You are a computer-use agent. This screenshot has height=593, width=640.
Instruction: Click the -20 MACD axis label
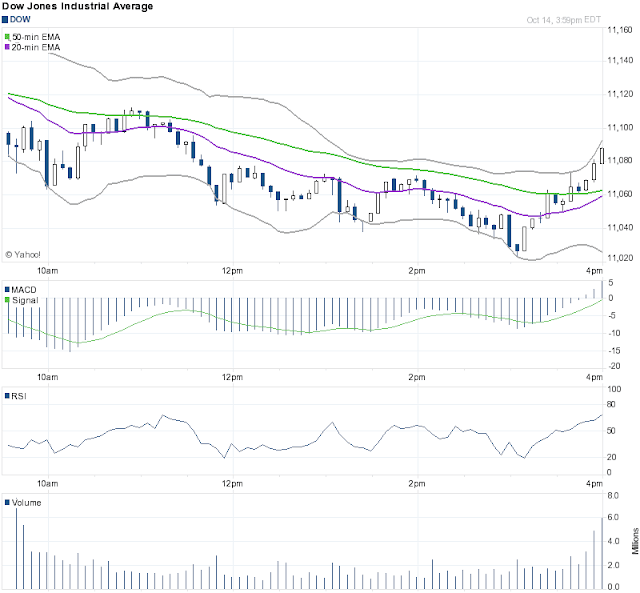click(614, 366)
